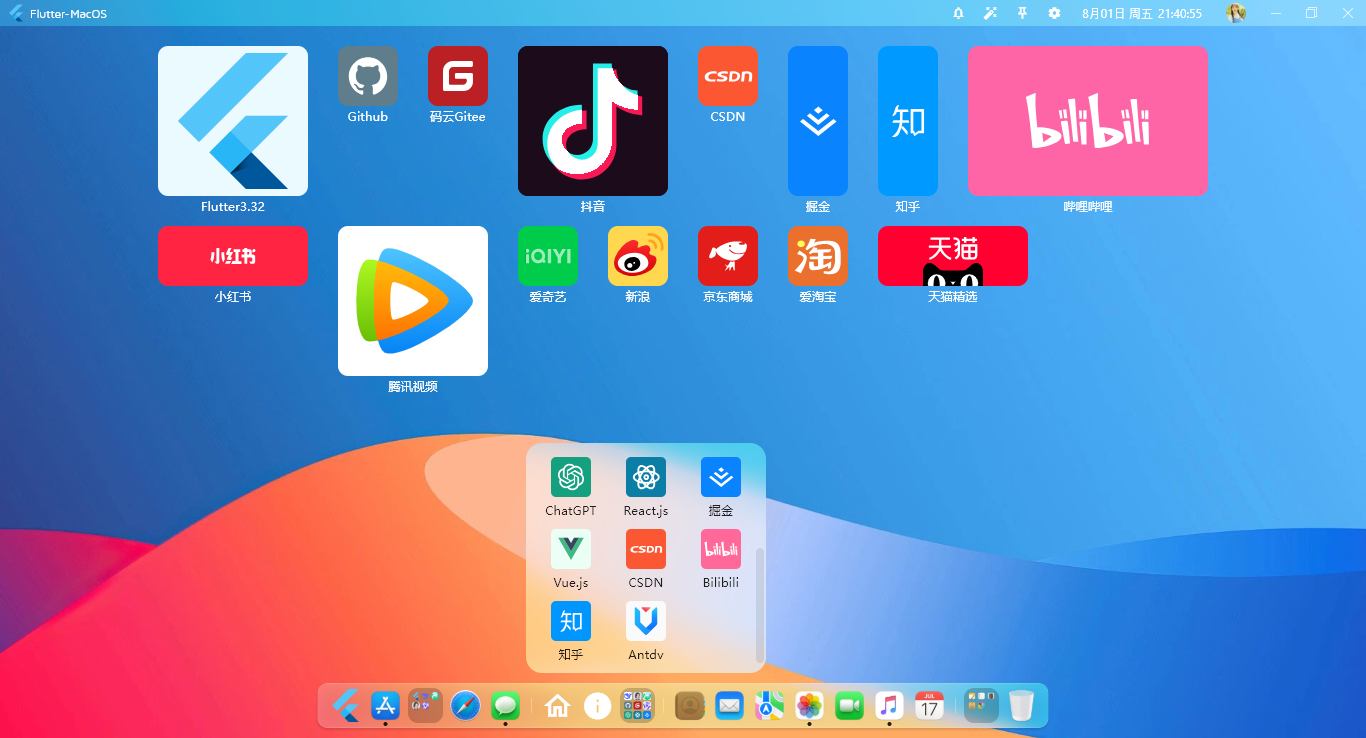Launch Bilibili (哔哩哔哩) from the desktop
The image size is (1366, 738).
point(1086,120)
